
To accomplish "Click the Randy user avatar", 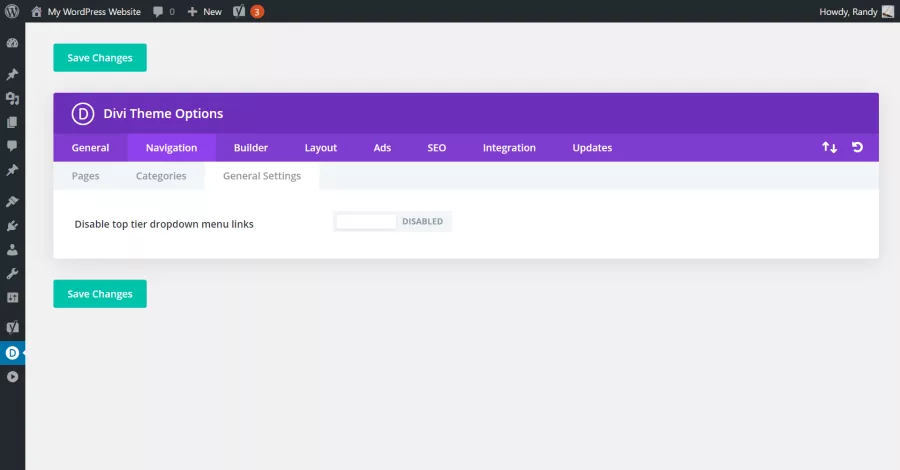I will pyautogui.click(x=888, y=11).
